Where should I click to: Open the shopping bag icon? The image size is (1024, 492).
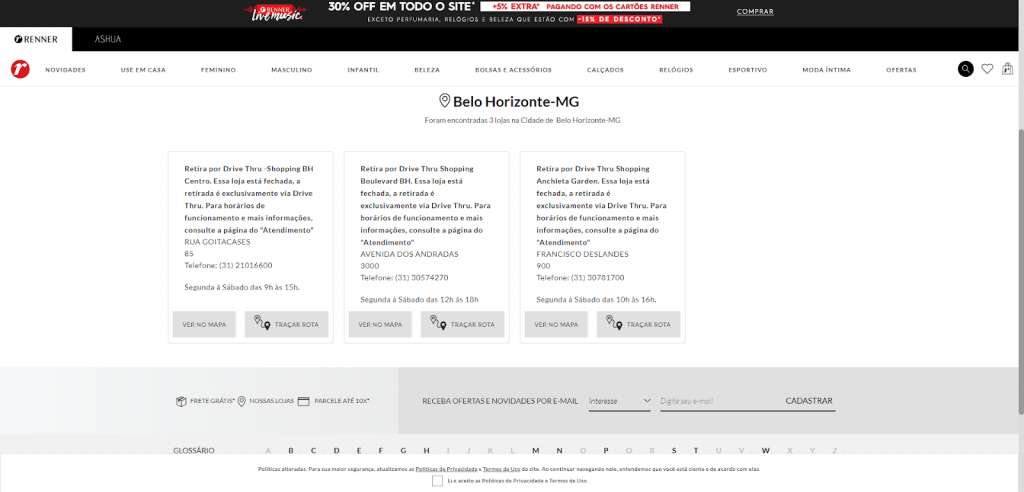coord(1008,69)
